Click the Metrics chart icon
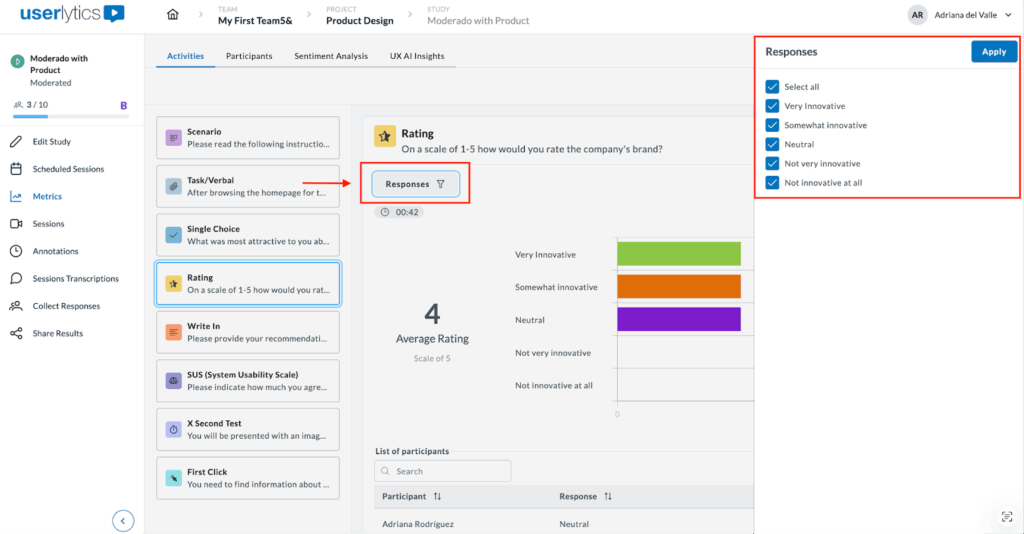The image size is (1024, 534). coord(16,196)
